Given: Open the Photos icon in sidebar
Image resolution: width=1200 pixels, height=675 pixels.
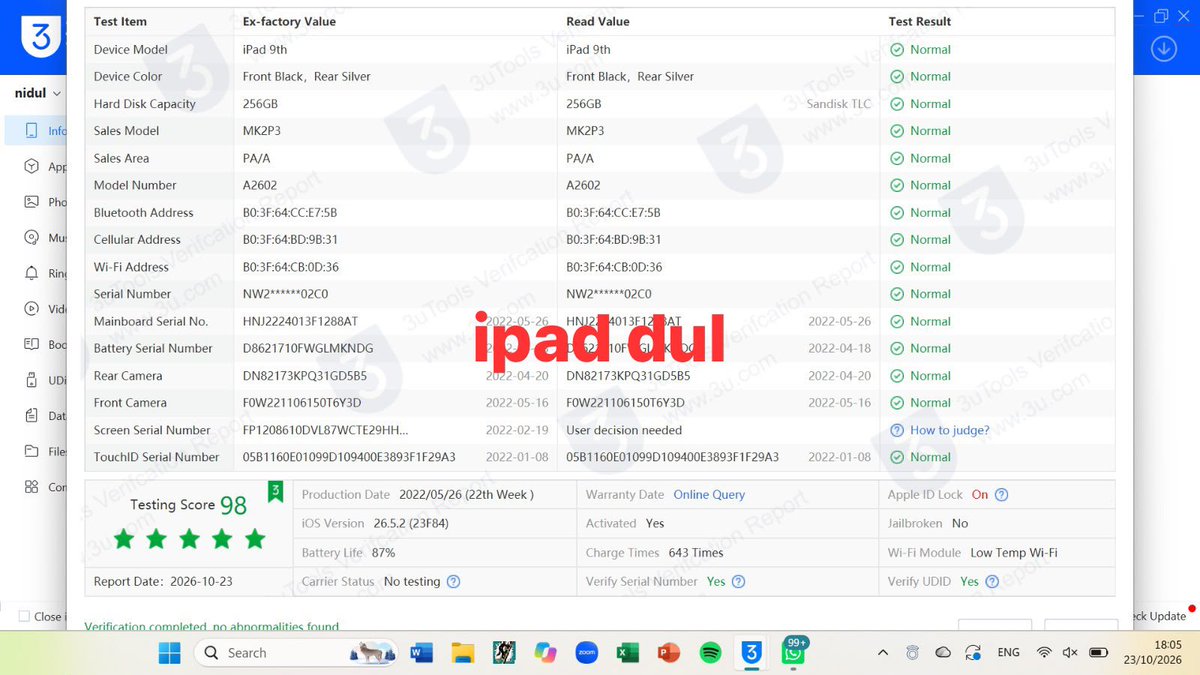Looking at the screenshot, I should click(x=31, y=202).
